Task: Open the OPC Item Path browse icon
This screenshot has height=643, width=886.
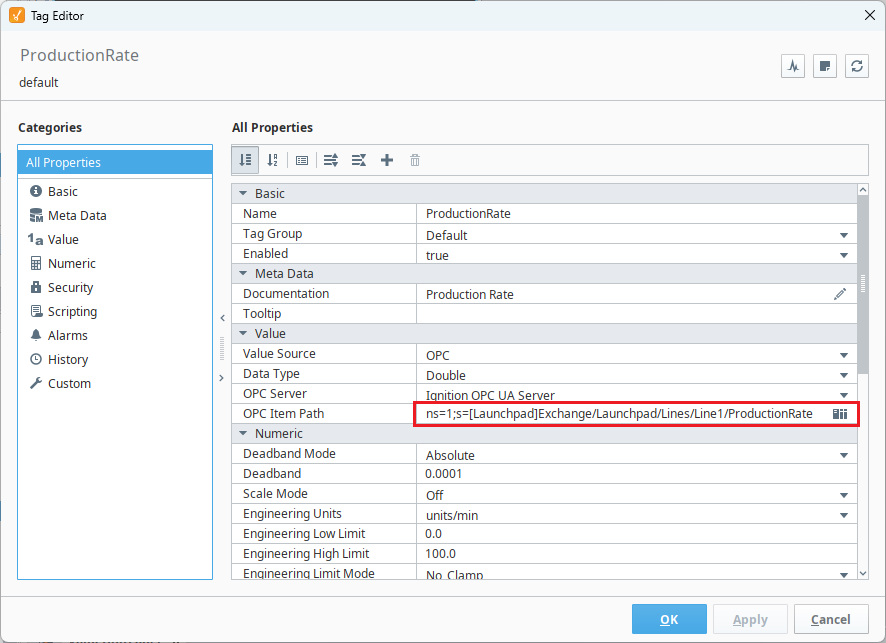Action: coord(840,414)
